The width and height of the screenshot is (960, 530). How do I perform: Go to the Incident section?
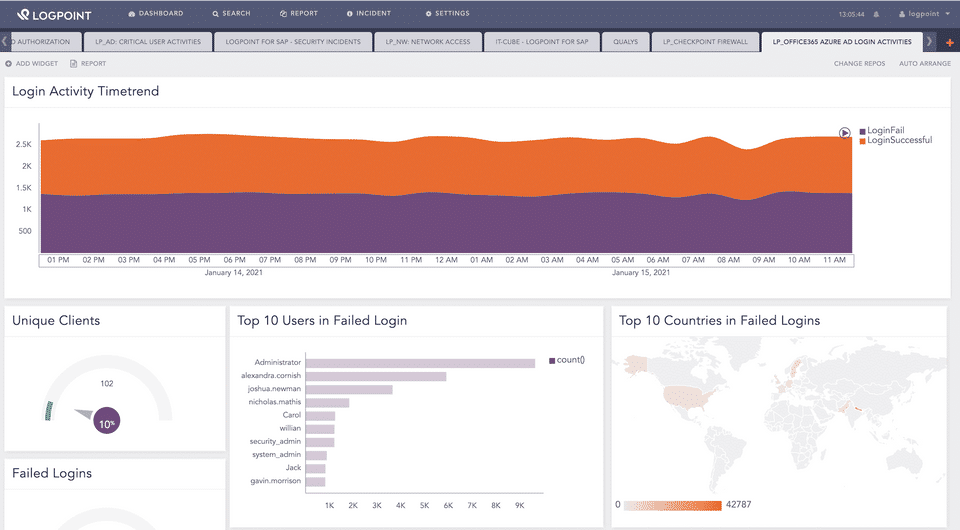369,13
